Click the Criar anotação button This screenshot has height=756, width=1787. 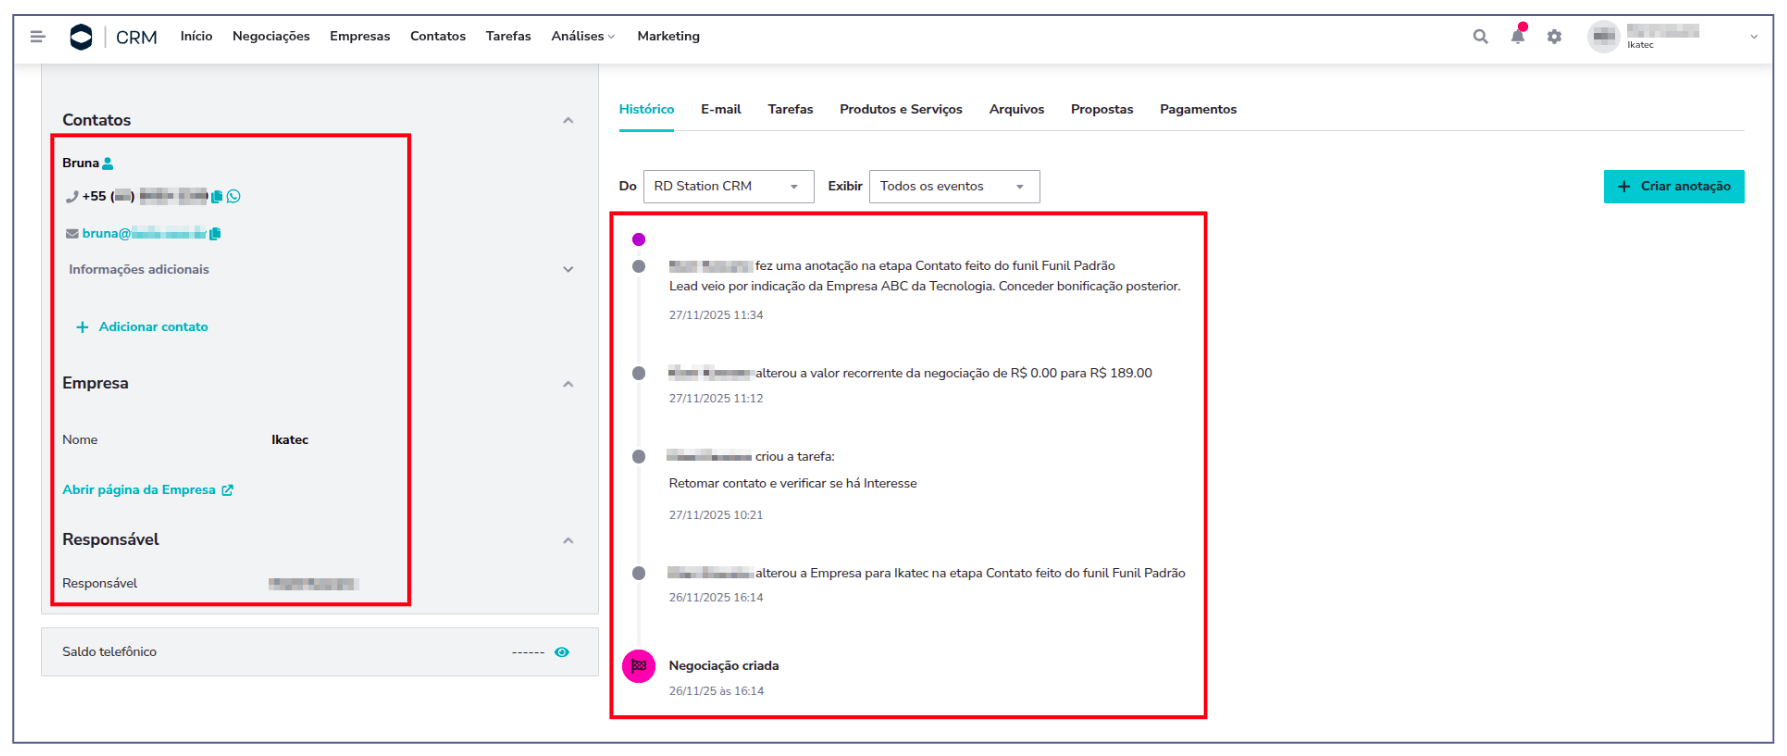[x=1673, y=187]
